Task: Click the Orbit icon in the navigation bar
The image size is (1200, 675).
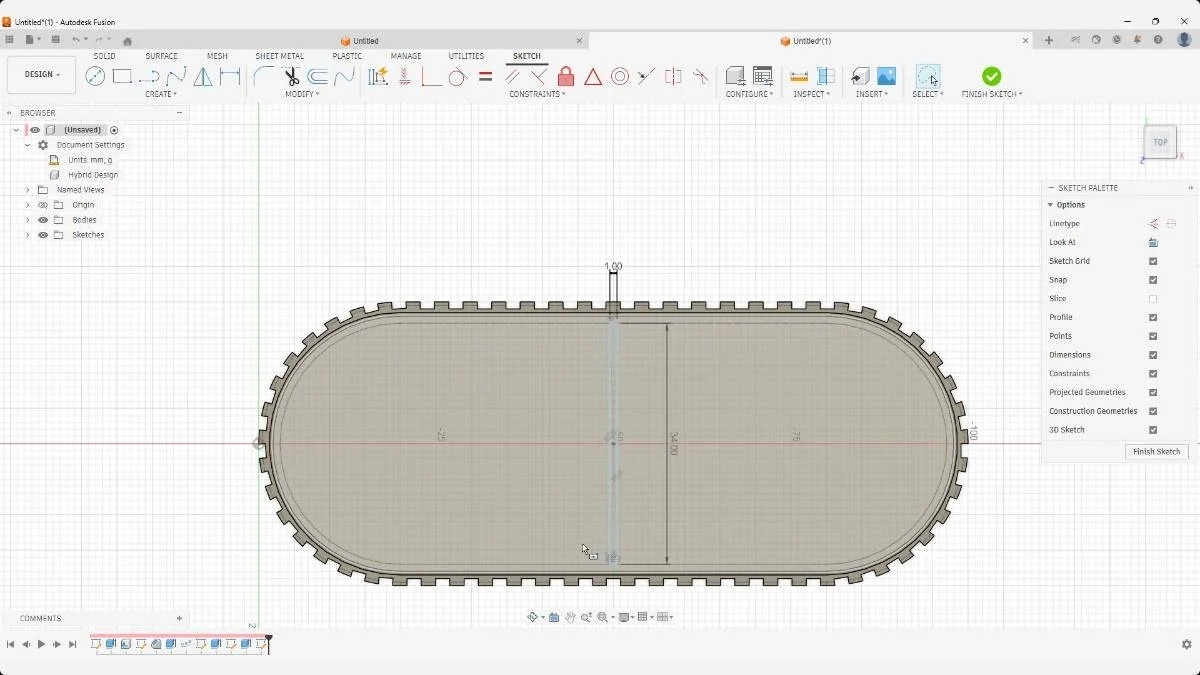Action: (532, 617)
